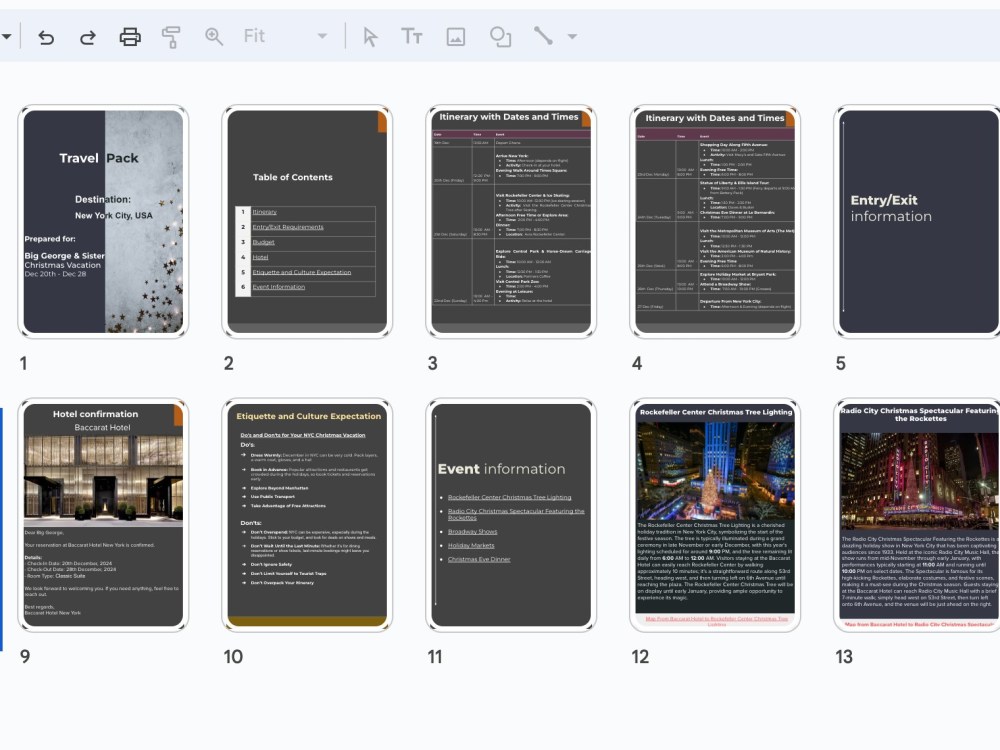Screen dimensions: 1000x750
Task: Select slide 2 Table of Contents
Action: tap(307, 221)
